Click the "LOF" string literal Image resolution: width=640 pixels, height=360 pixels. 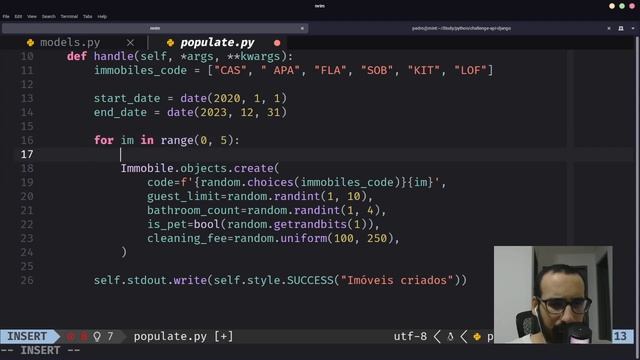(x=470, y=70)
